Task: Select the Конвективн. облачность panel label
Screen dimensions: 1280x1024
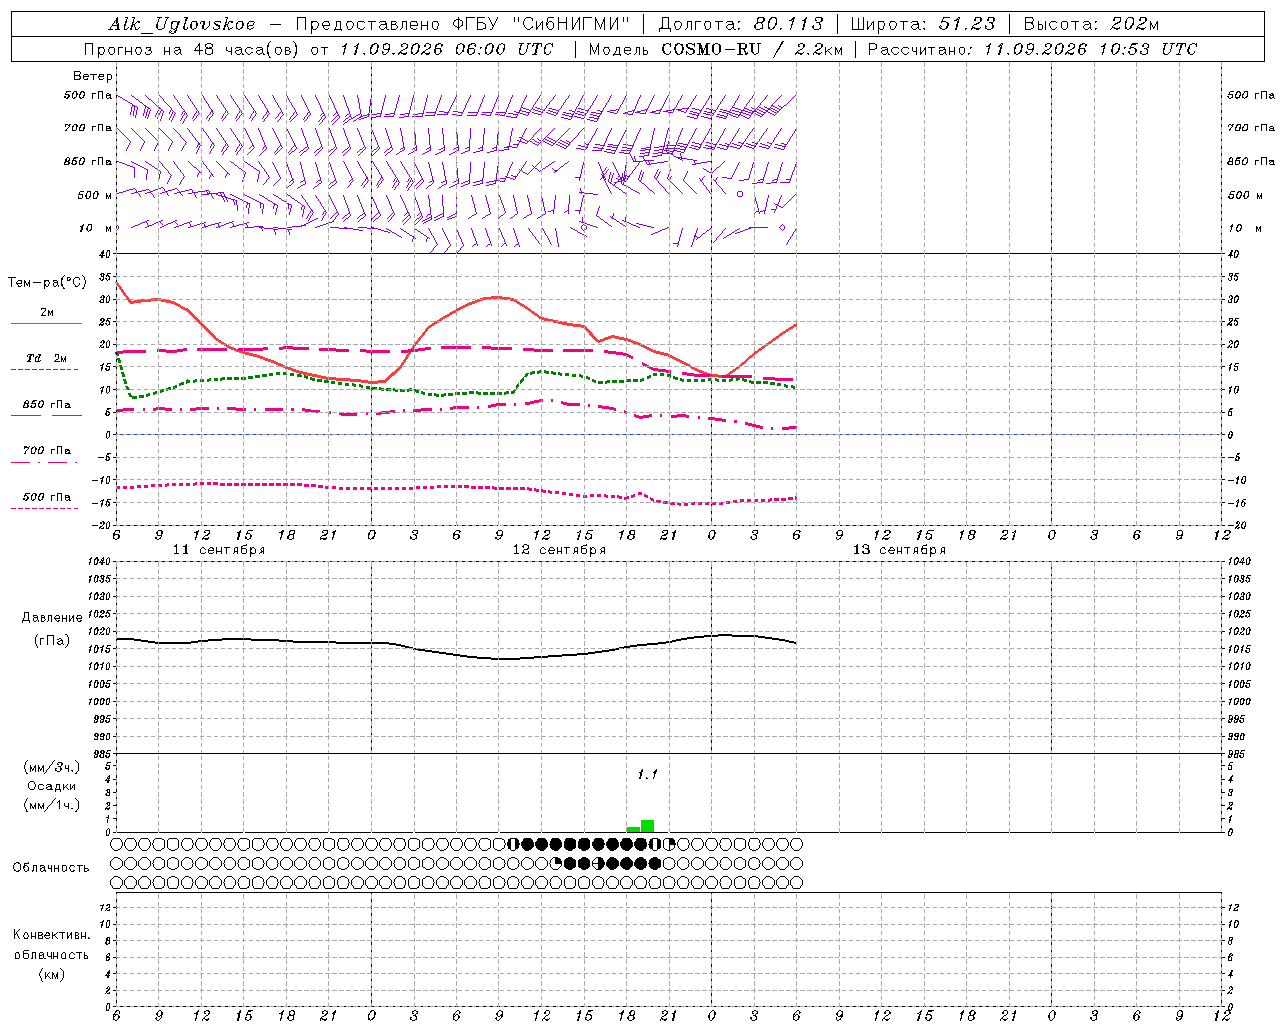Action: point(51,954)
